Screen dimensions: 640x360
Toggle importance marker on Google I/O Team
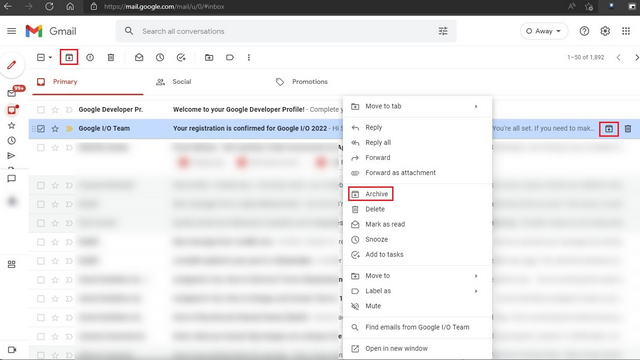click(x=69, y=129)
